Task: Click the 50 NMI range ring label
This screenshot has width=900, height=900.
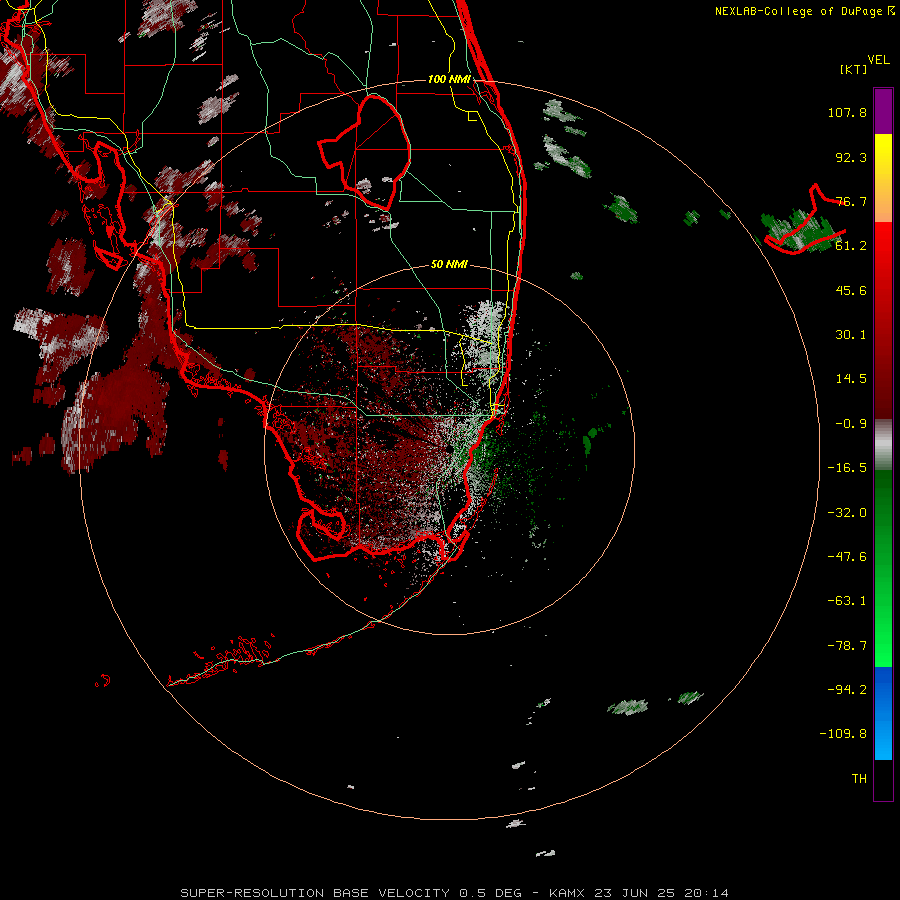Action: (x=449, y=264)
